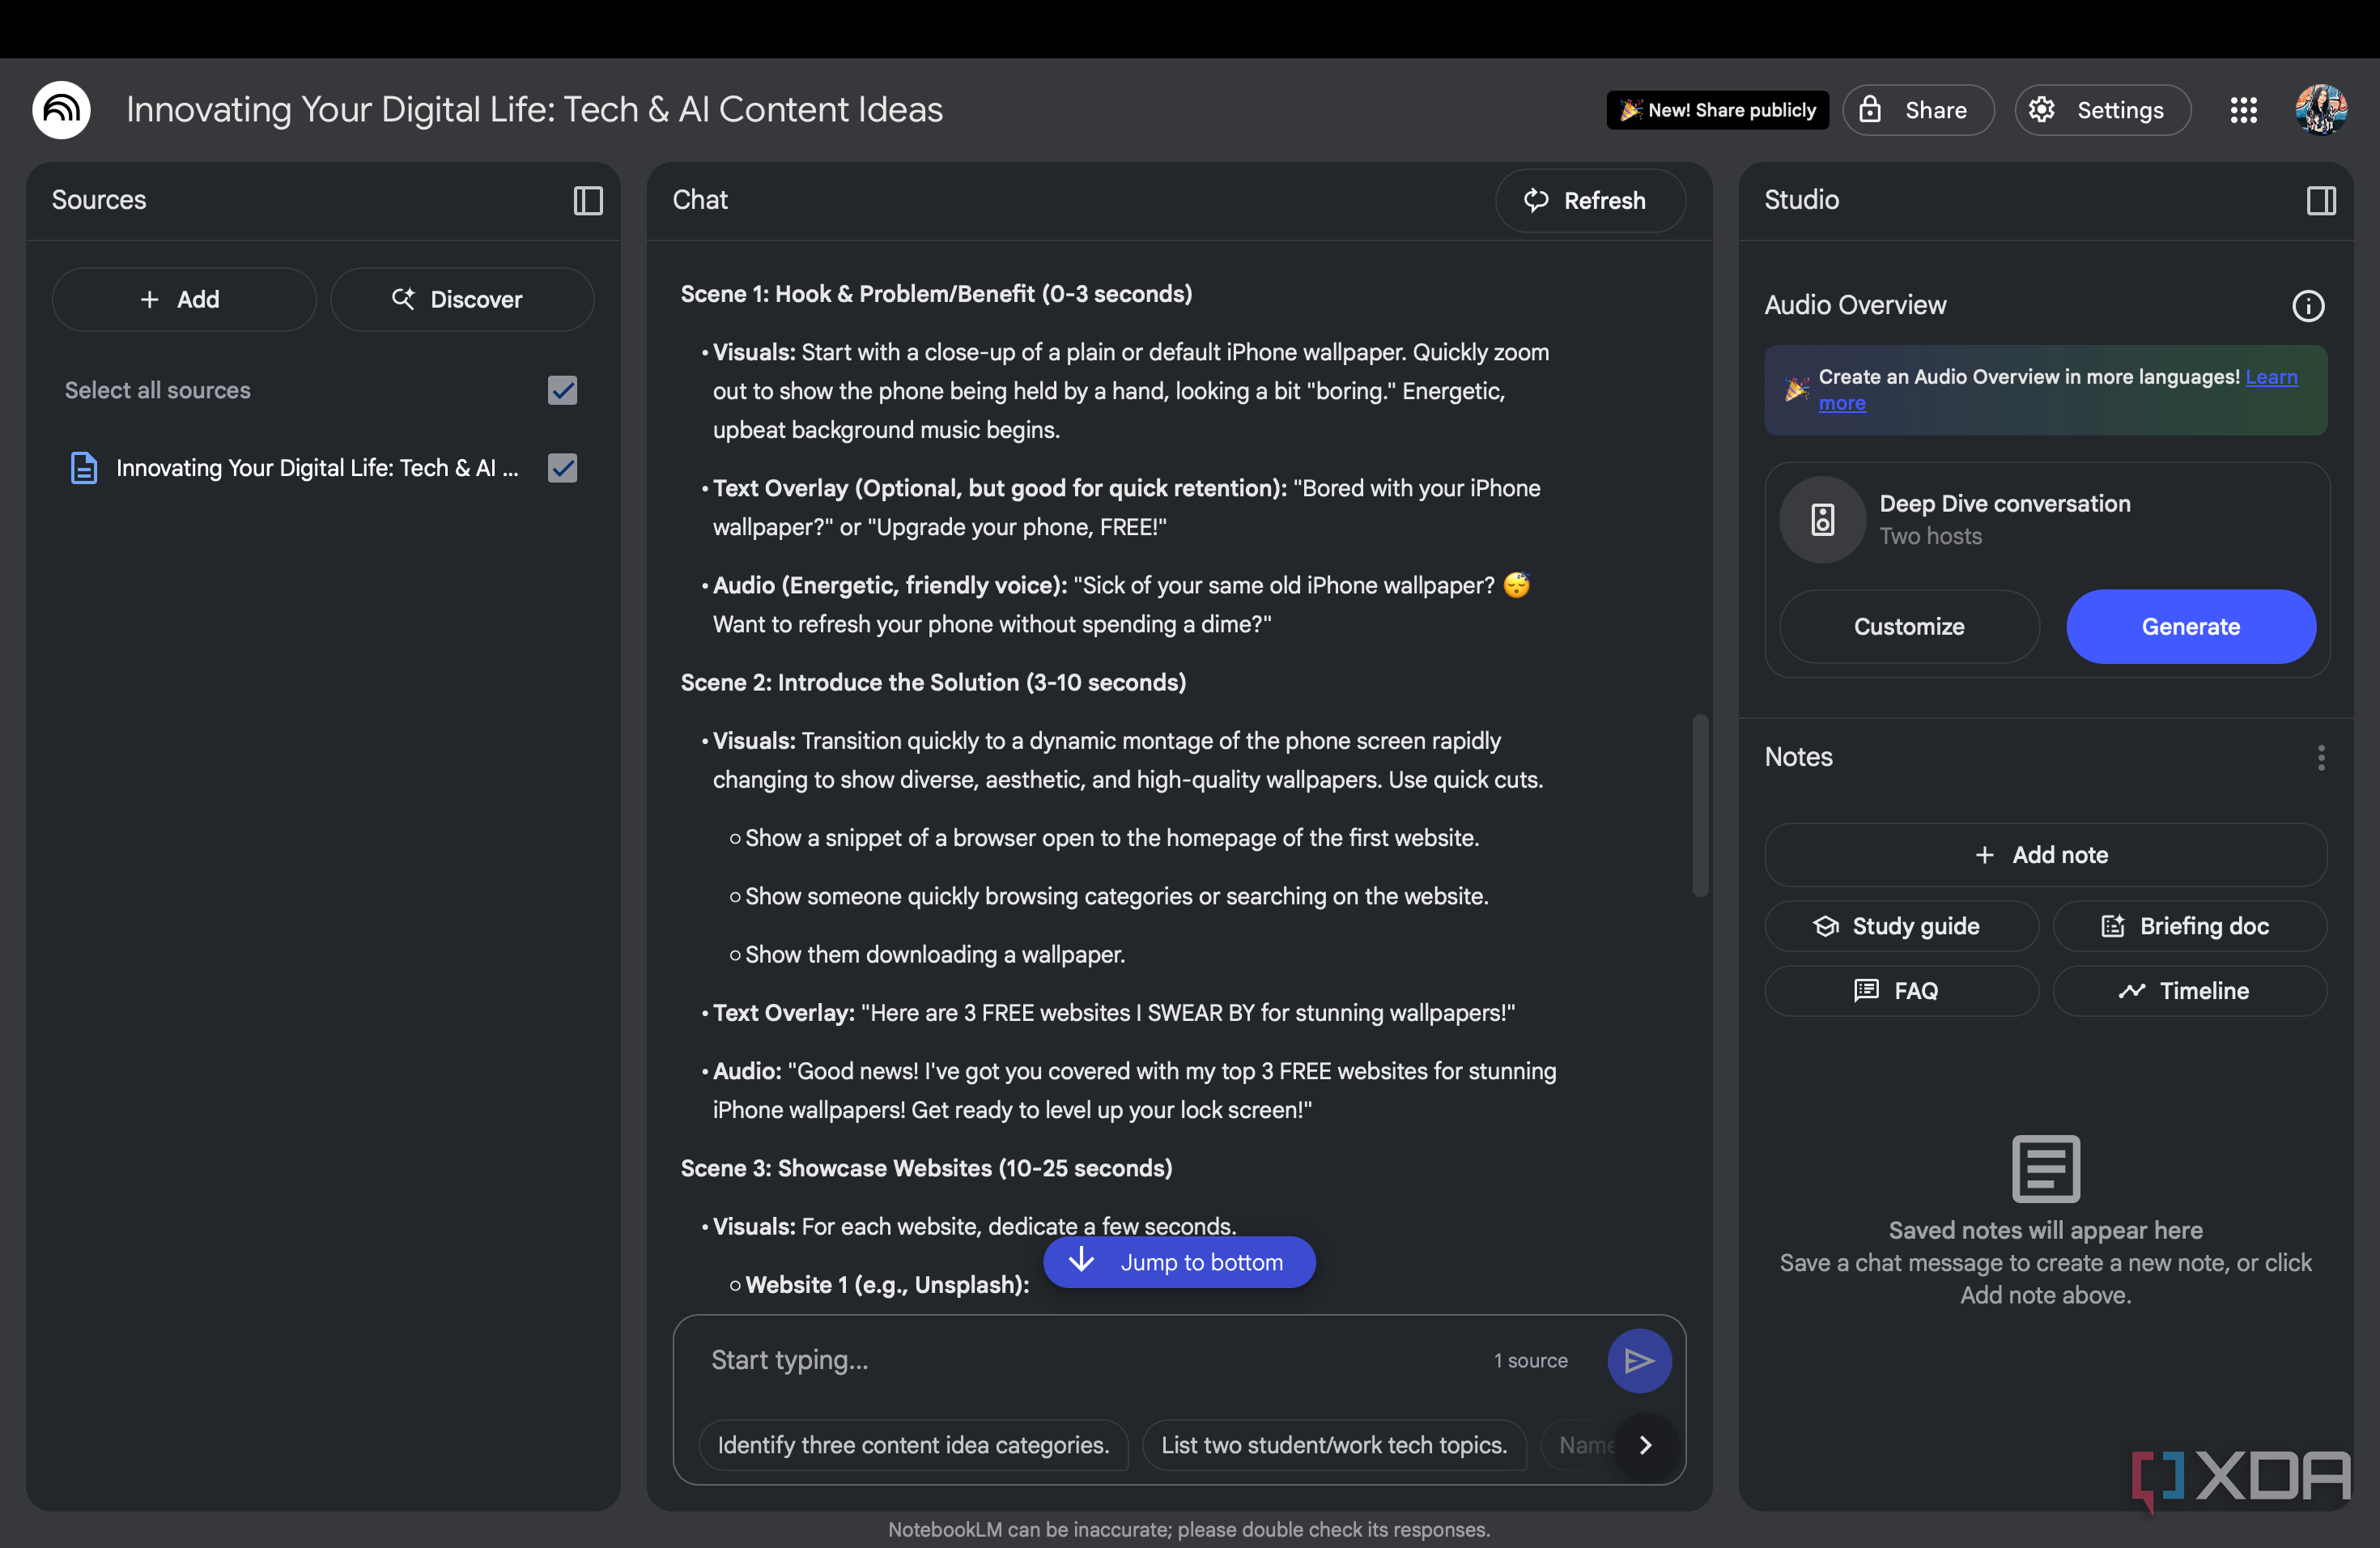2380x1548 pixels.
Task: Click Deep Dive conversation speaker icon
Action: point(1822,520)
